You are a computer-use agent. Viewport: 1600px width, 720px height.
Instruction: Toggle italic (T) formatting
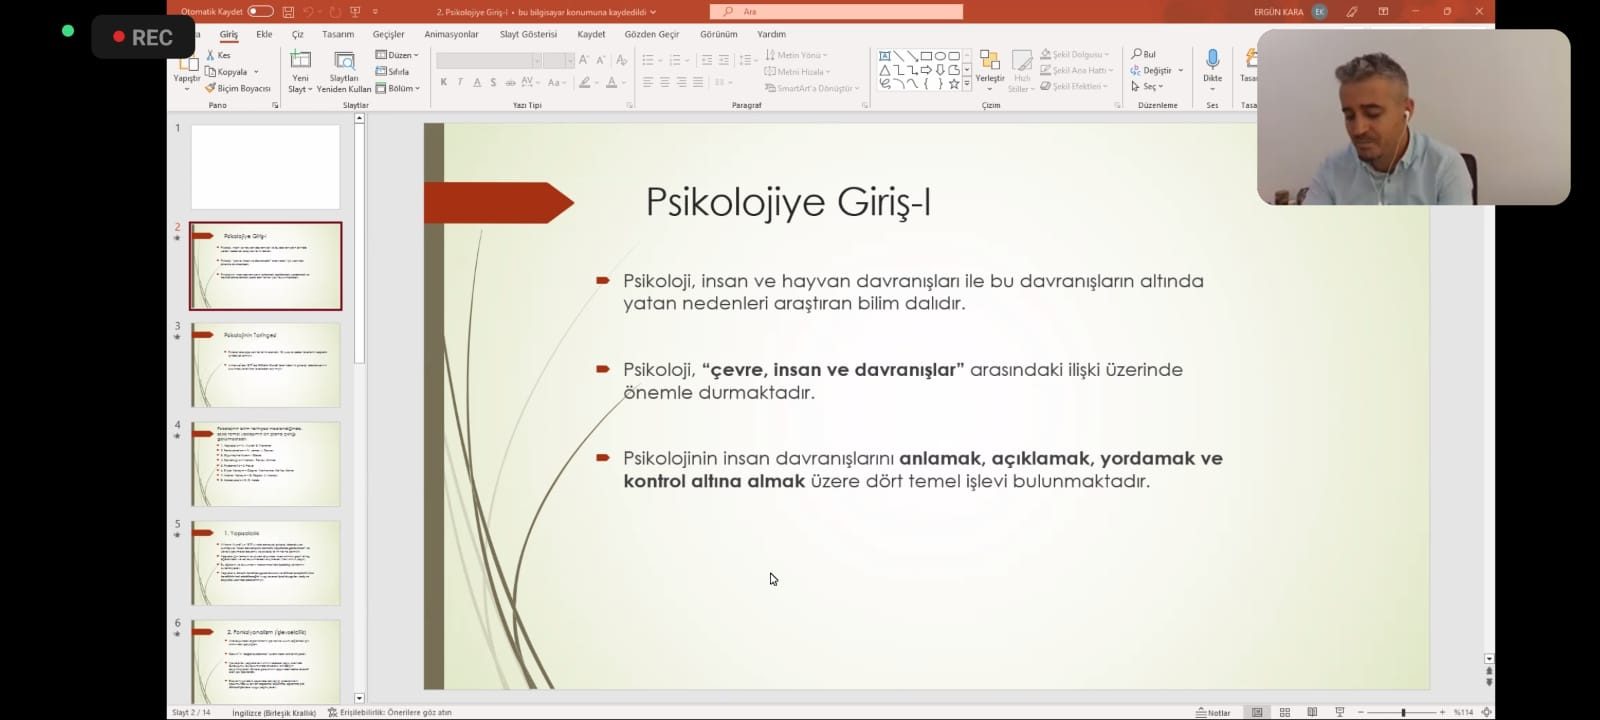coord(460,83)
